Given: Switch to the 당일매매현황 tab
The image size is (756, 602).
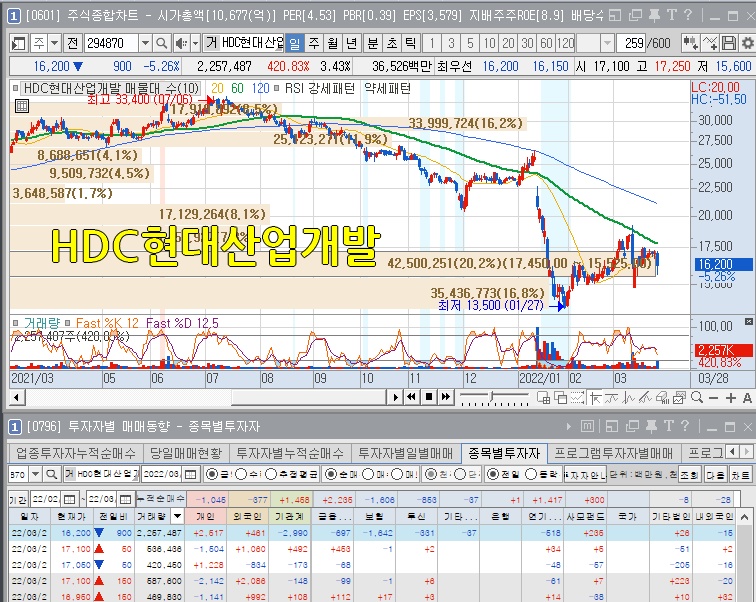Looking at the screenshot, I should point(186,453).
